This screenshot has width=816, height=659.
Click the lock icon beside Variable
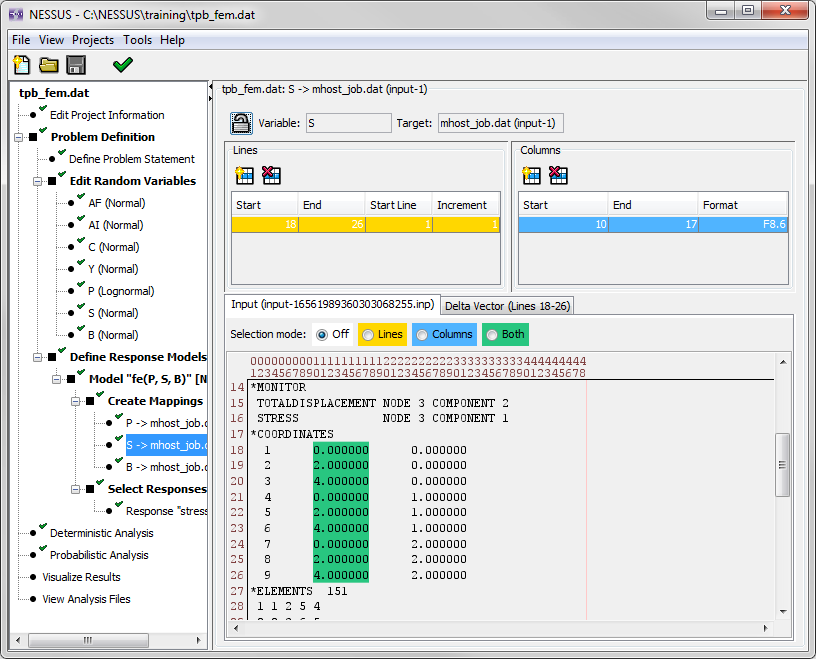pos(242,123)
